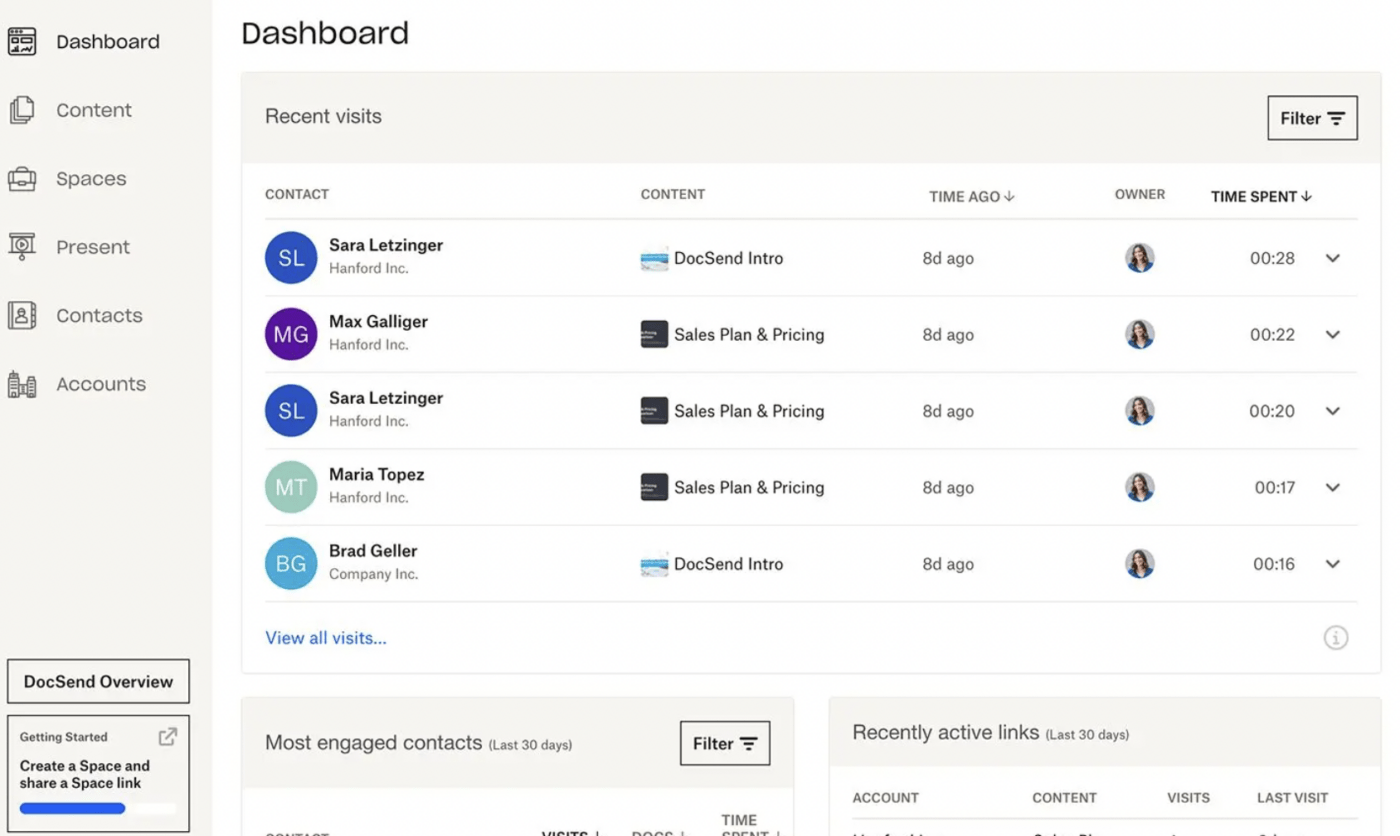Click the 00:16 time spent value

click(1274, 564)
